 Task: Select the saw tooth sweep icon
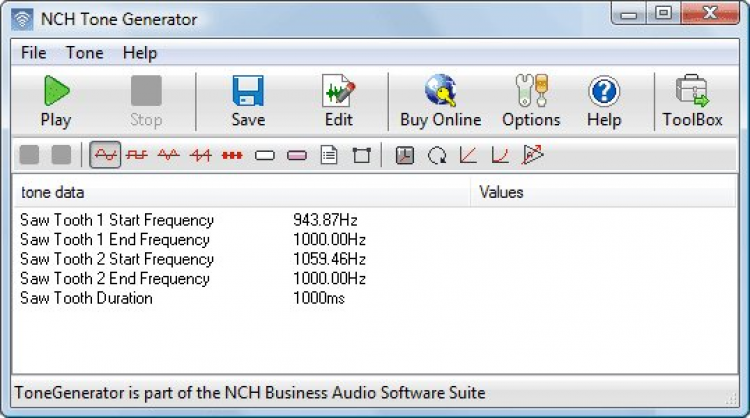(x=532, y=154)
